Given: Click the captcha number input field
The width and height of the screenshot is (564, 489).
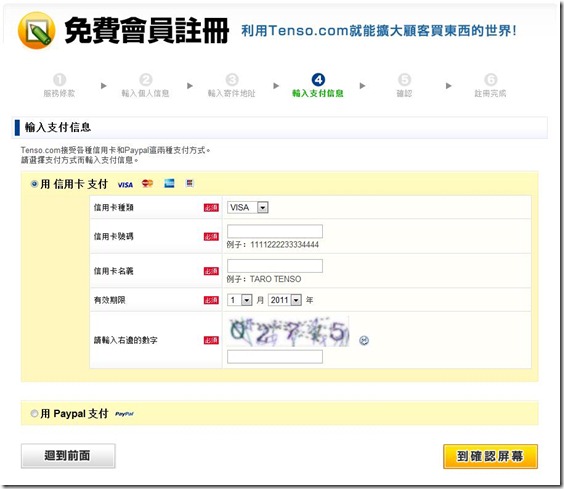Looking at the screenshot, I should pyautogui.click(x=275, y=357).
